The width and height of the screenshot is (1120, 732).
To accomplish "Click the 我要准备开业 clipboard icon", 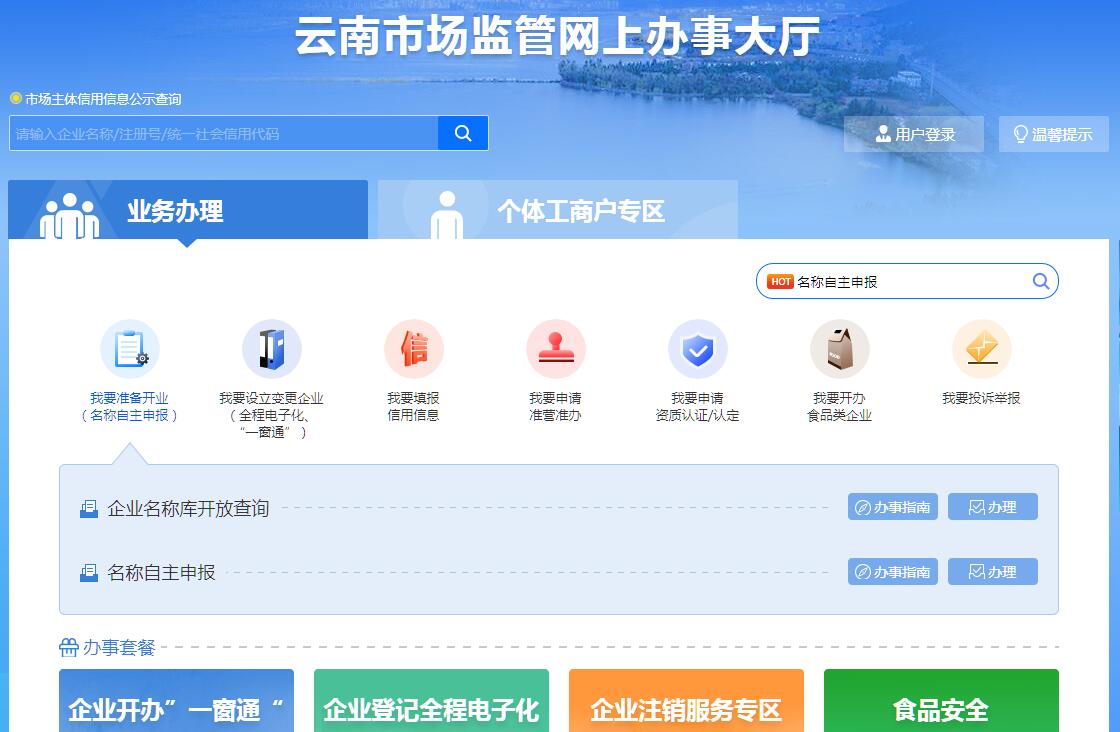I will pos(129,349).
